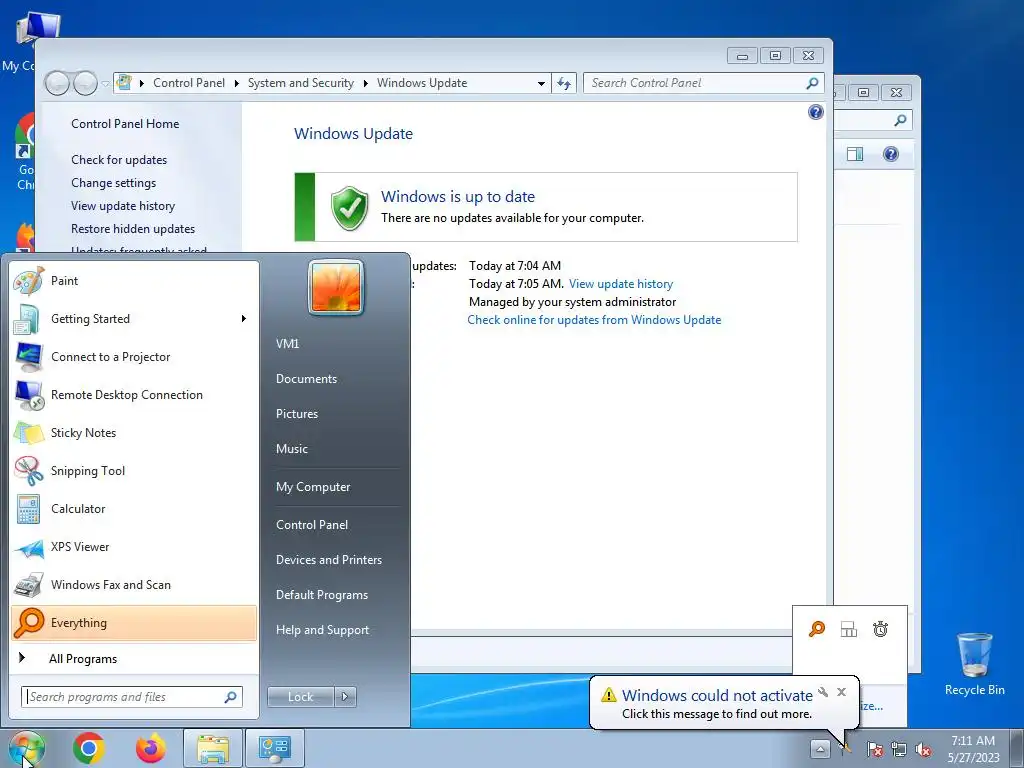Open Pictures from the Start menu
Viewport: 1024px width, 768px height.
click(x=296, y=414)
